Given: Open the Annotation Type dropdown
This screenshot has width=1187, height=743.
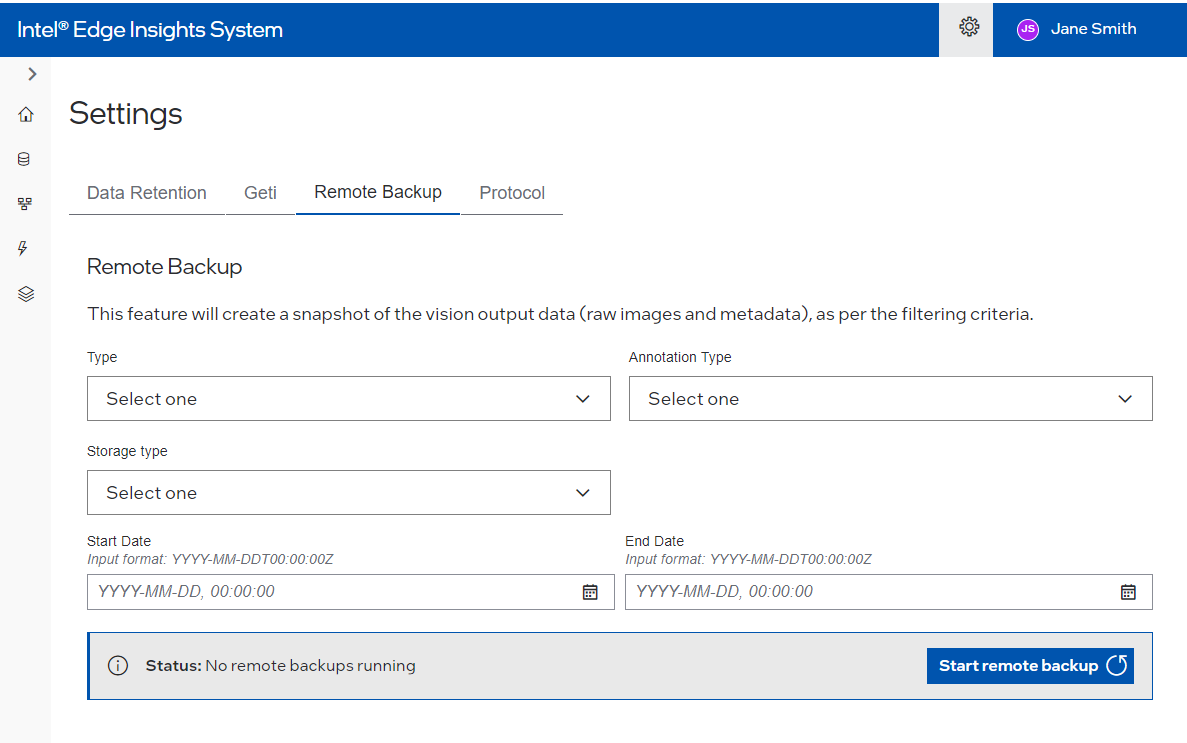Looking at the screenshot, I should (x=890, y=398).
